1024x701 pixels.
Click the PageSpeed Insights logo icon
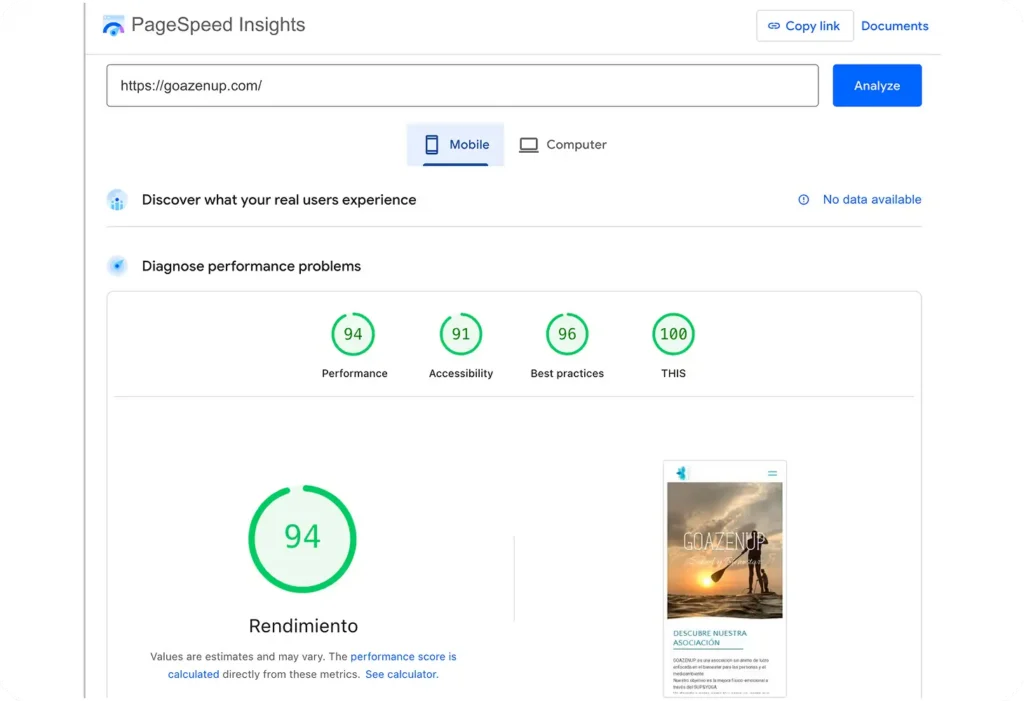click(x=114, y=26)
